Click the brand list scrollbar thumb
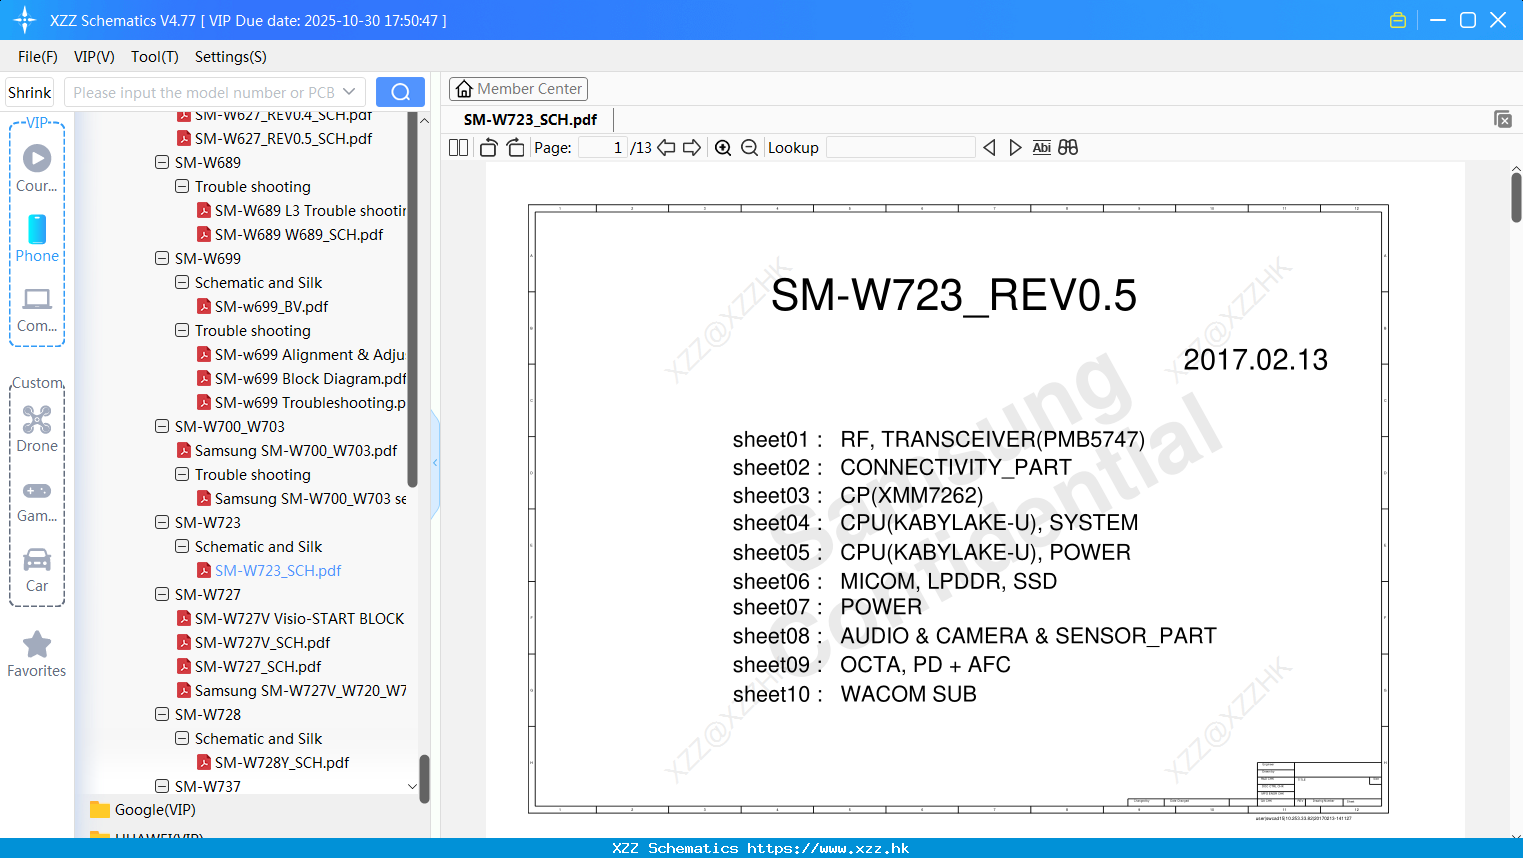This screenshot has width=1523, height=858. 424,778
